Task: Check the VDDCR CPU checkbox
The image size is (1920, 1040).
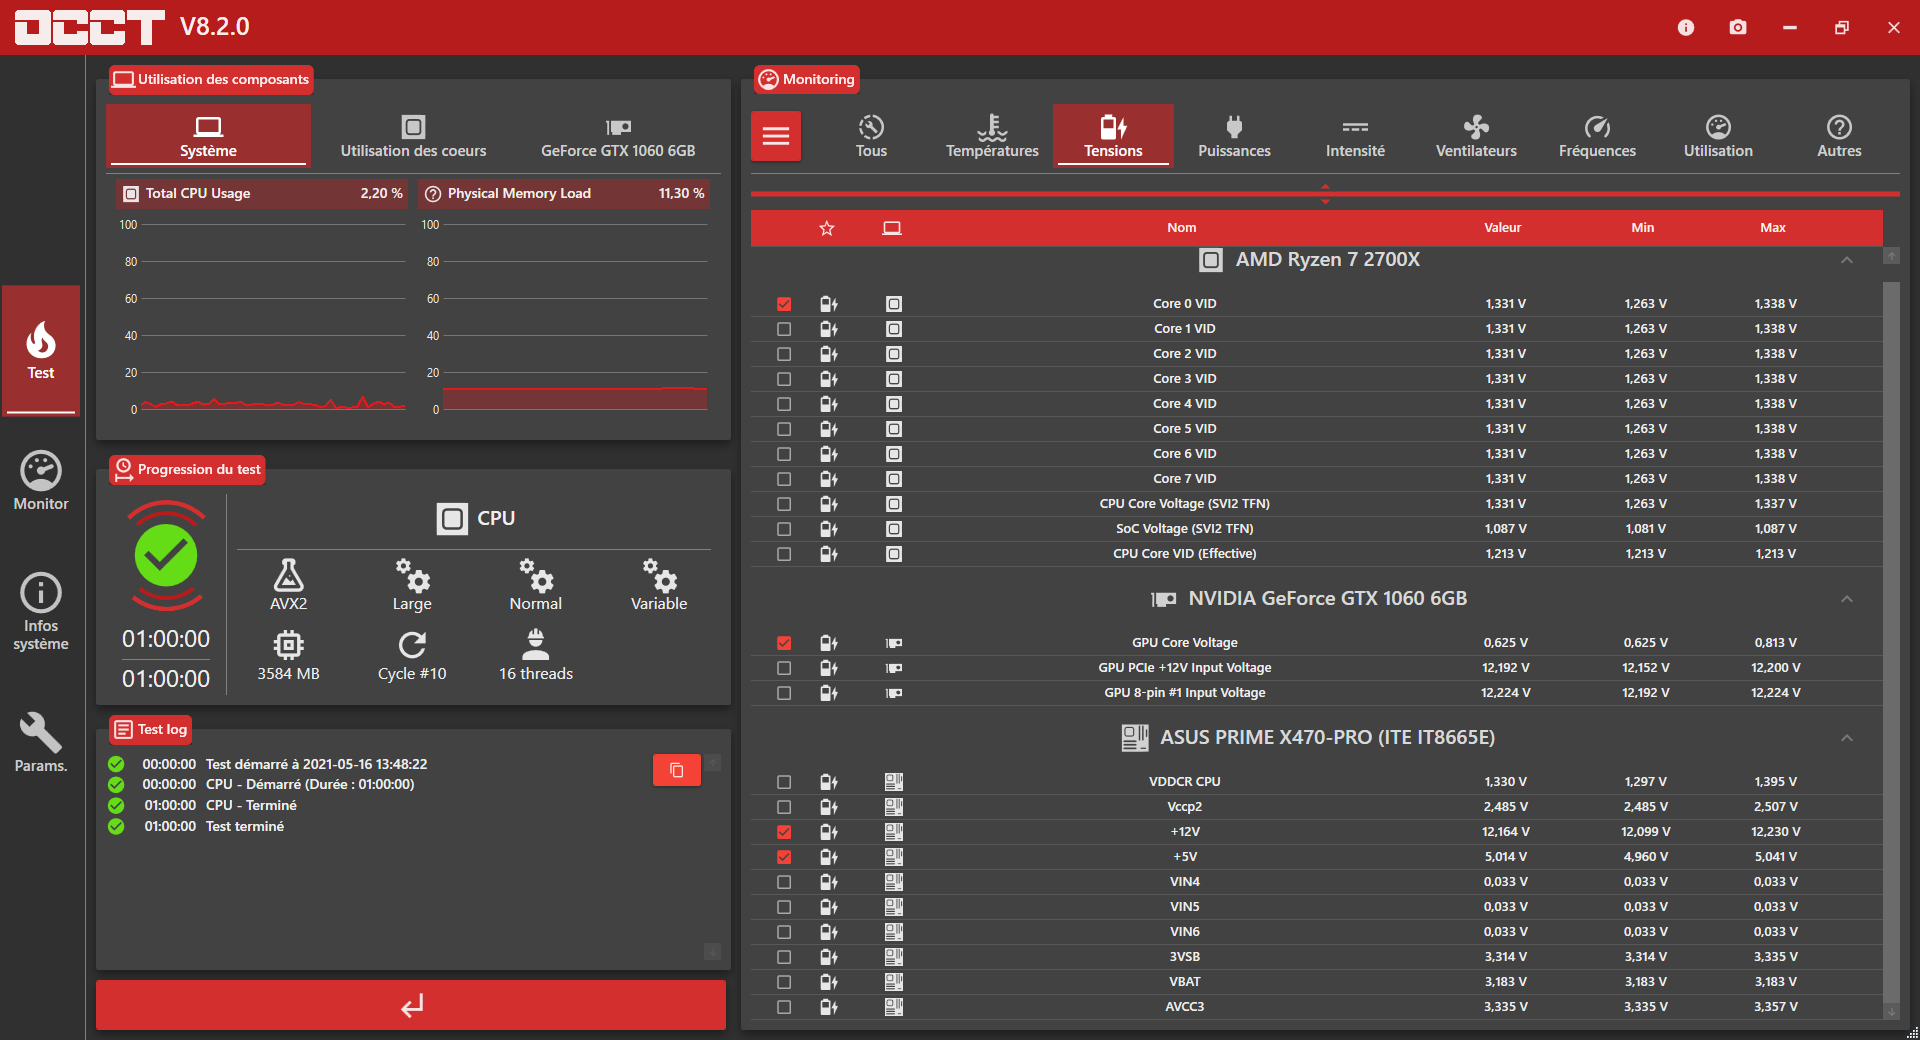Action: pyautogui.click(x=784, y=782)
